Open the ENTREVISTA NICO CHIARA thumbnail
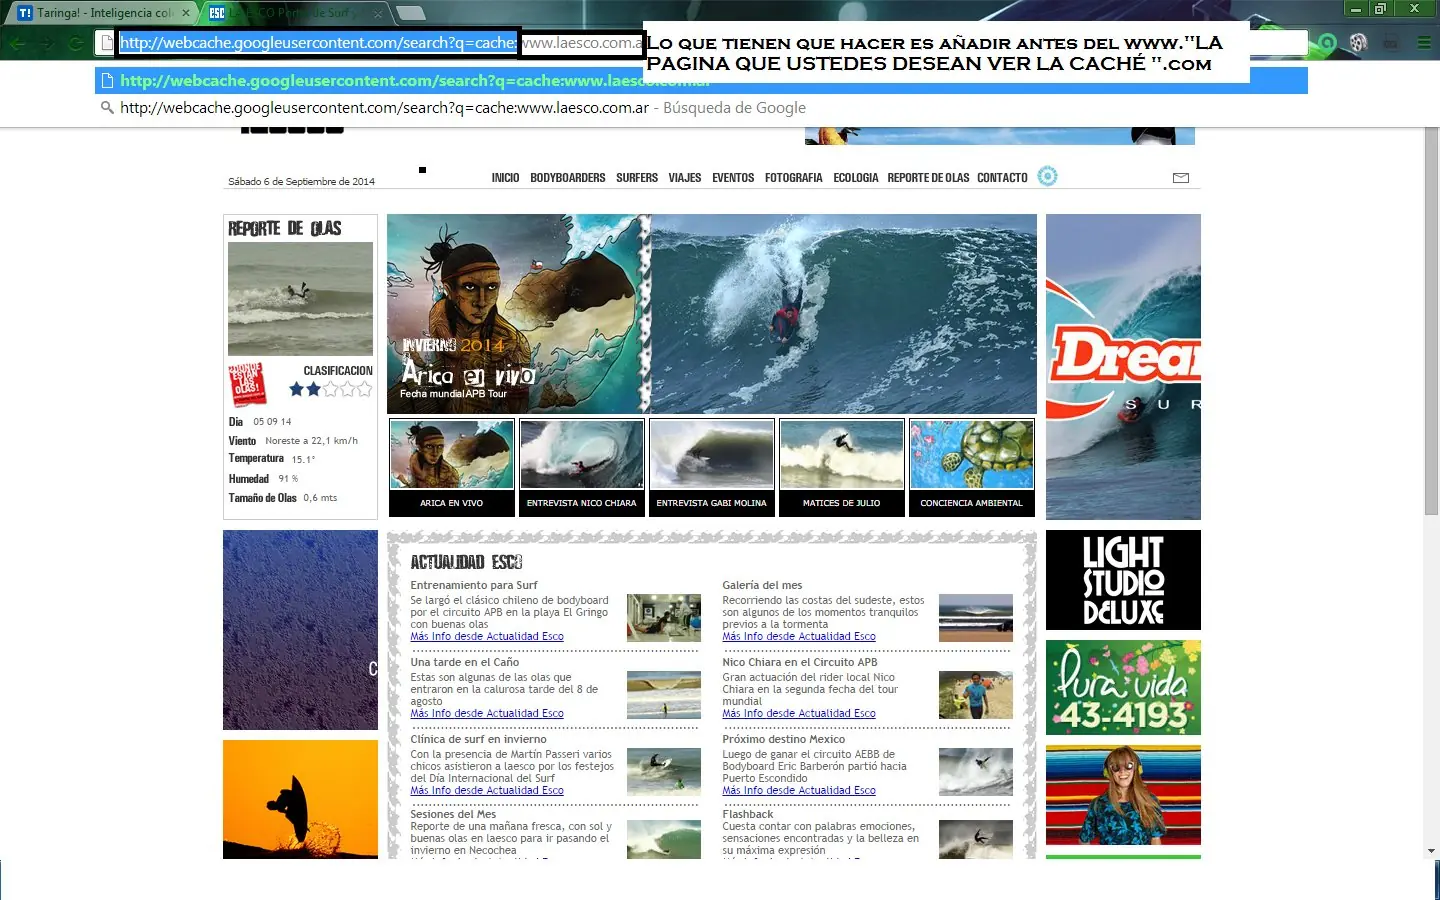The image size is (1440, 900). click(x=582, y=467)
